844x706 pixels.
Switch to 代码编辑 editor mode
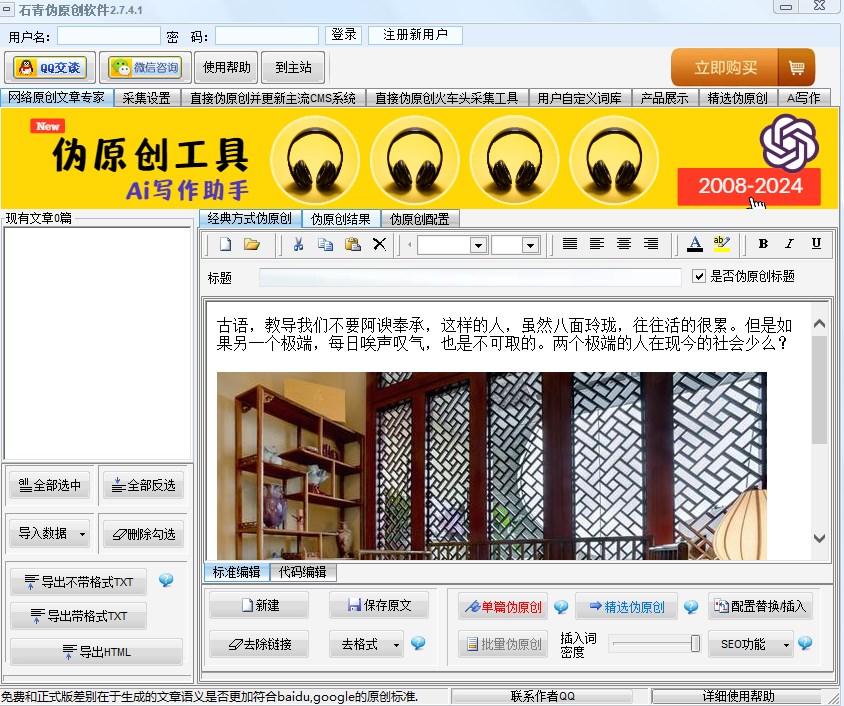tap(303, 572)
